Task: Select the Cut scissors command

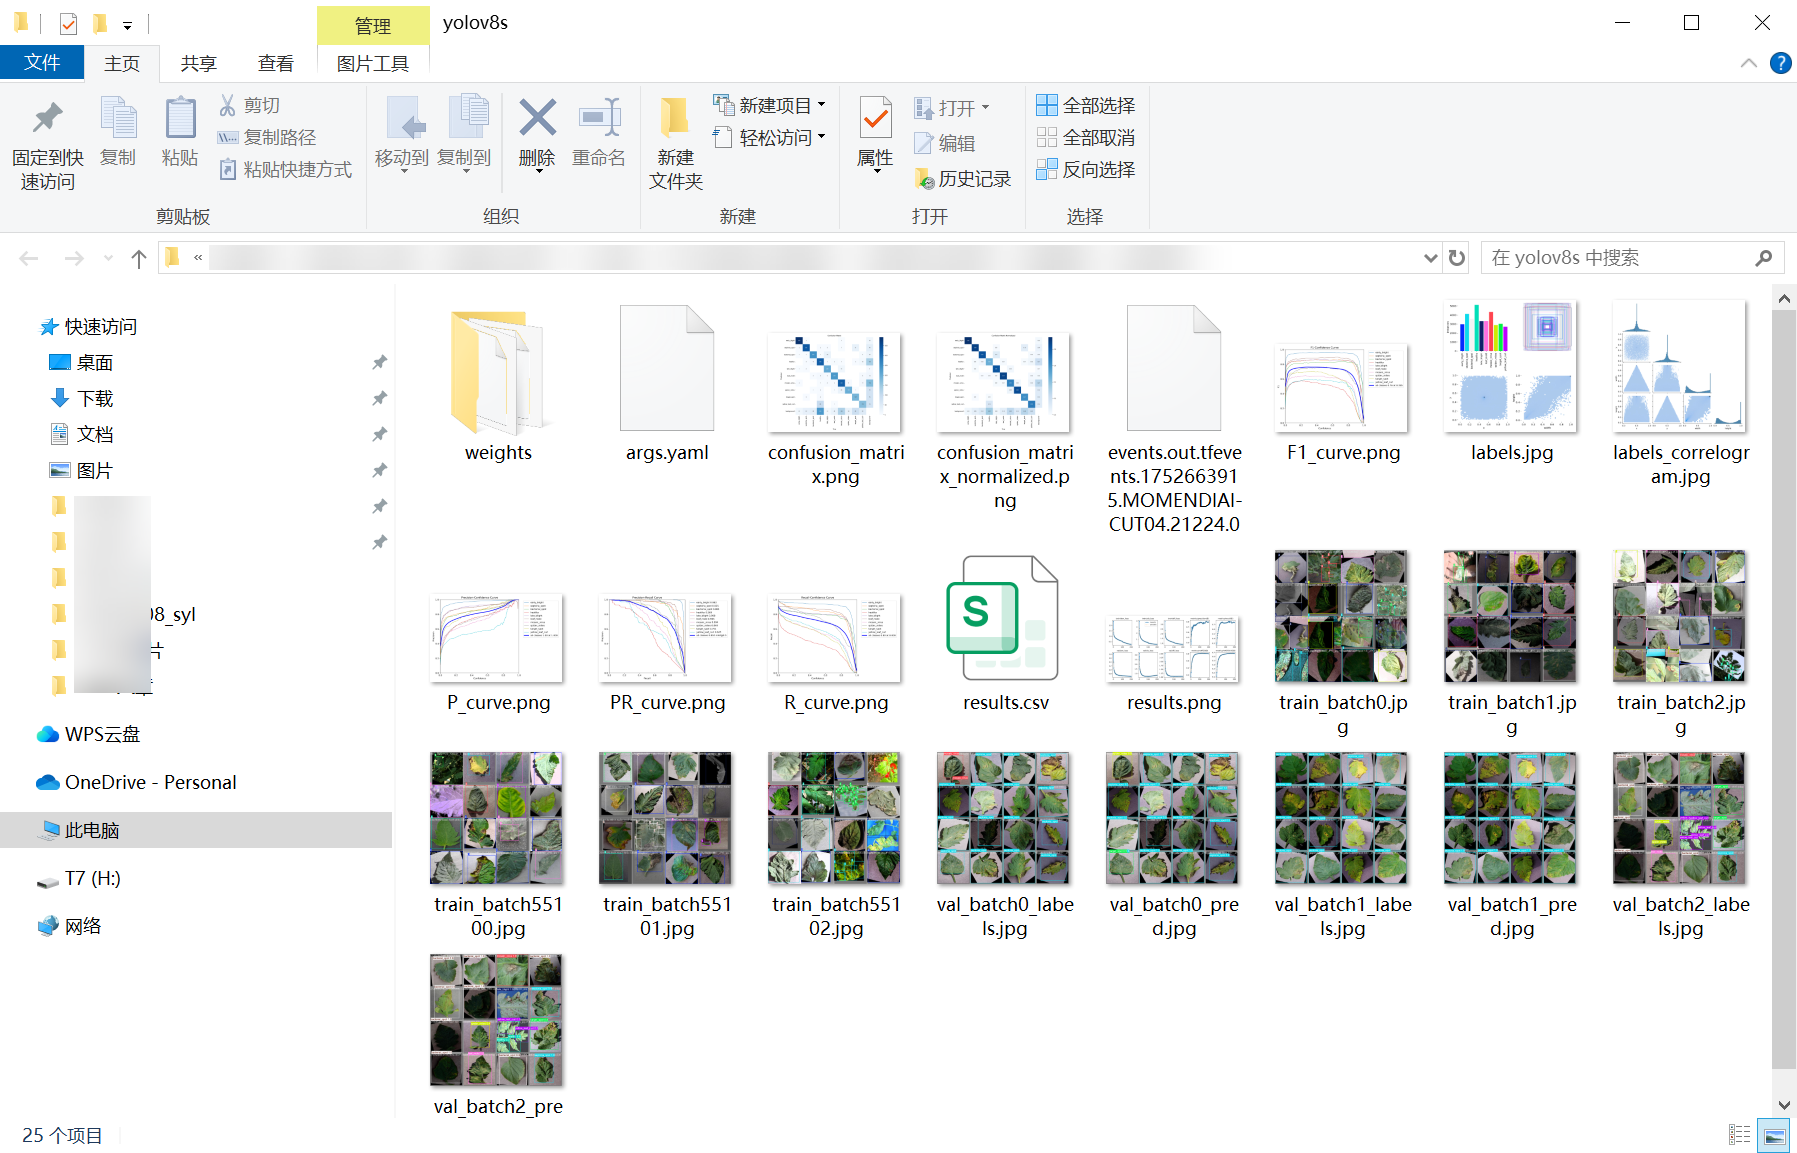Action: point(249,105)
